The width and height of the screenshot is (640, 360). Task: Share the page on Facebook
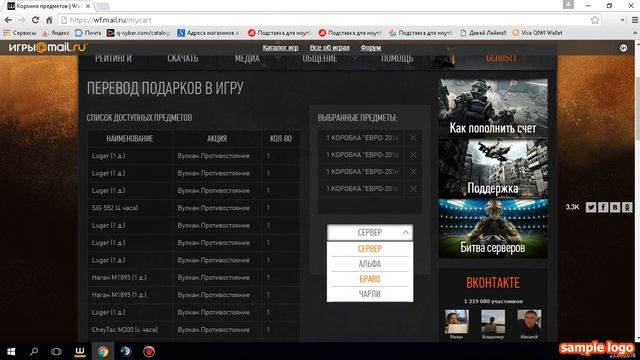(x=603, y=207)
